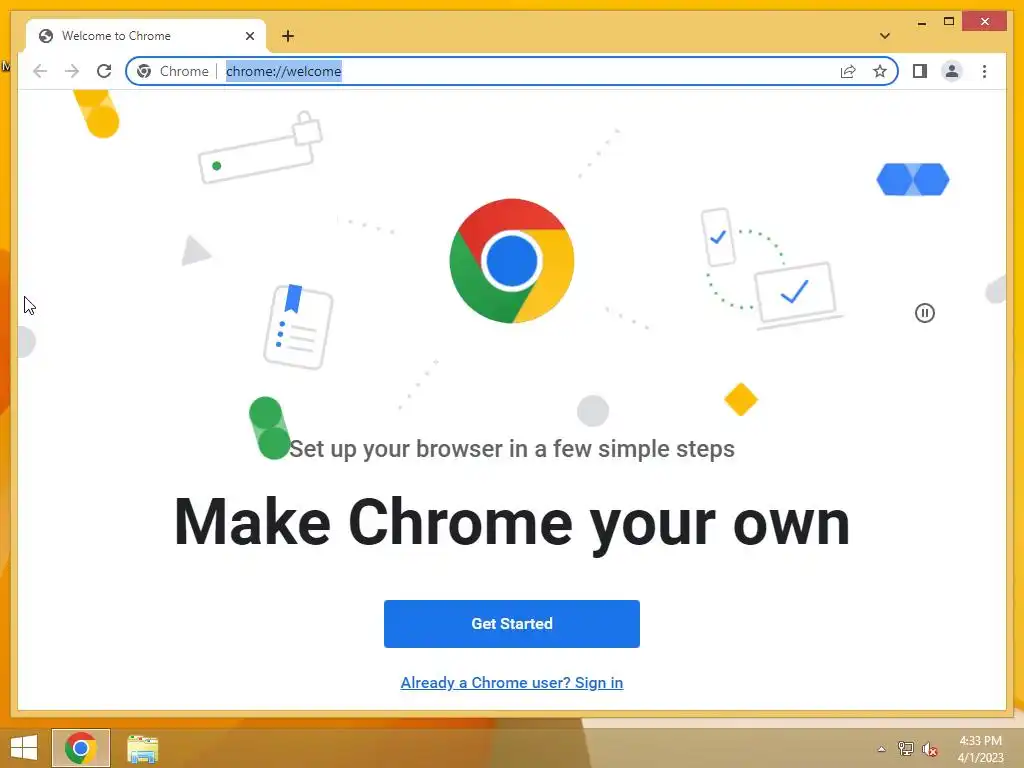Maximize the Chrome window

949,22
